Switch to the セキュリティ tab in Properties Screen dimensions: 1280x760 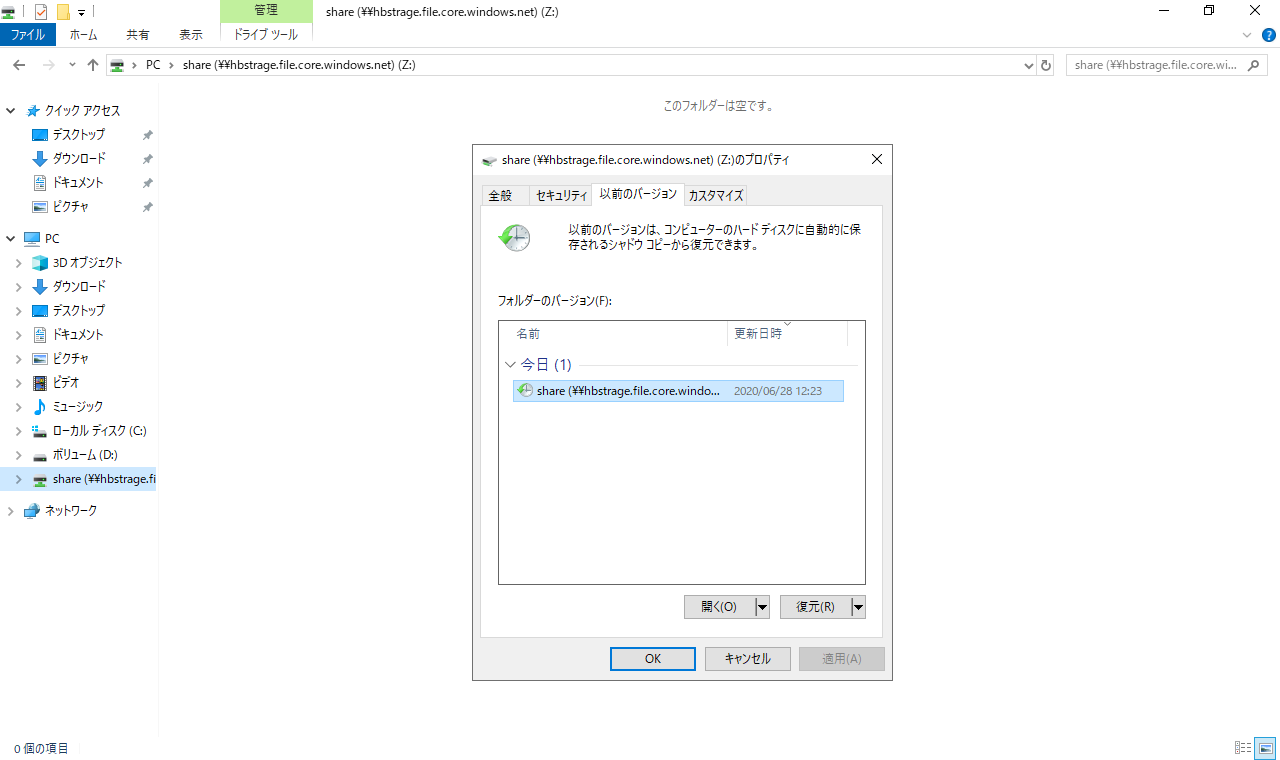[561, 196]
